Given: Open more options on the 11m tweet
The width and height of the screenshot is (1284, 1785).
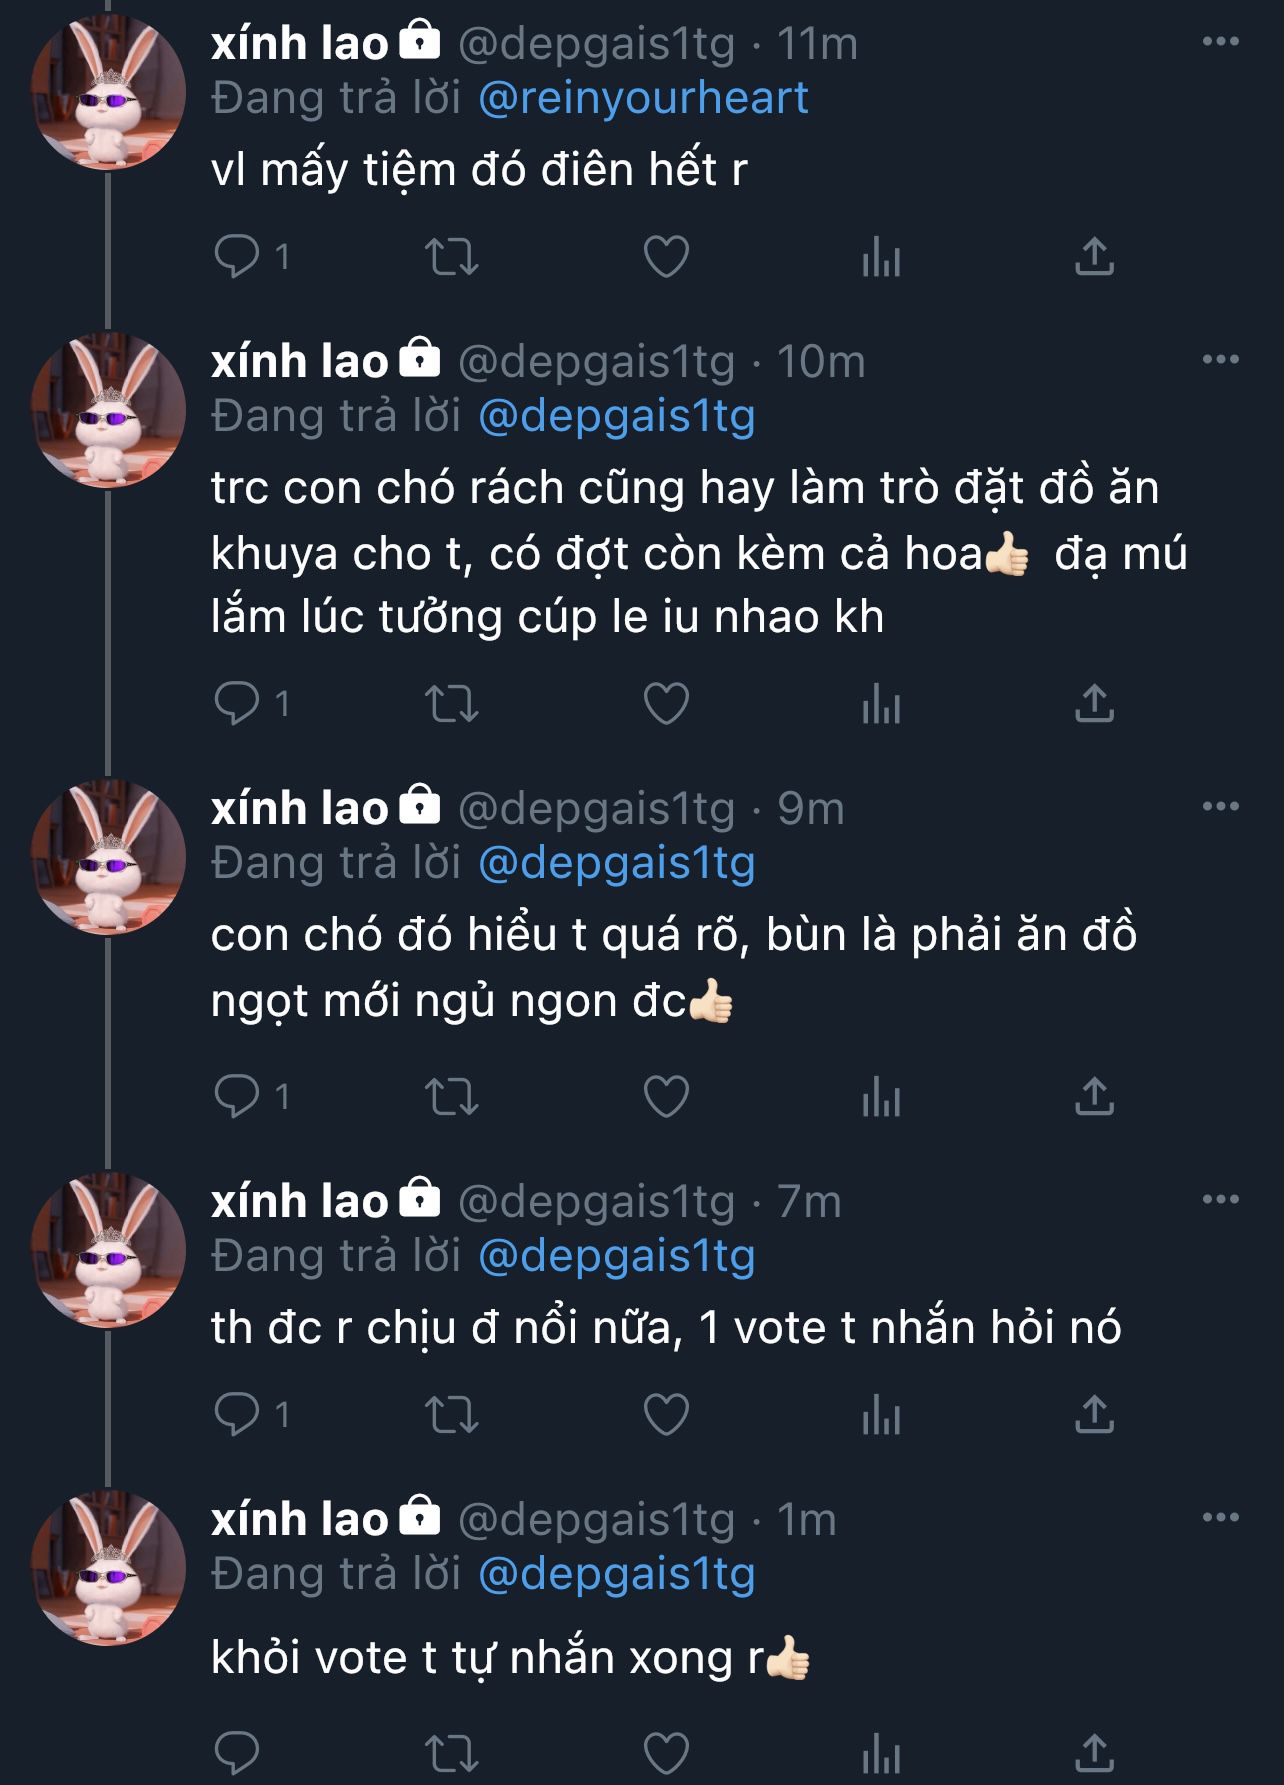Looking at the screenshot, I should (x=1220, y=42).
